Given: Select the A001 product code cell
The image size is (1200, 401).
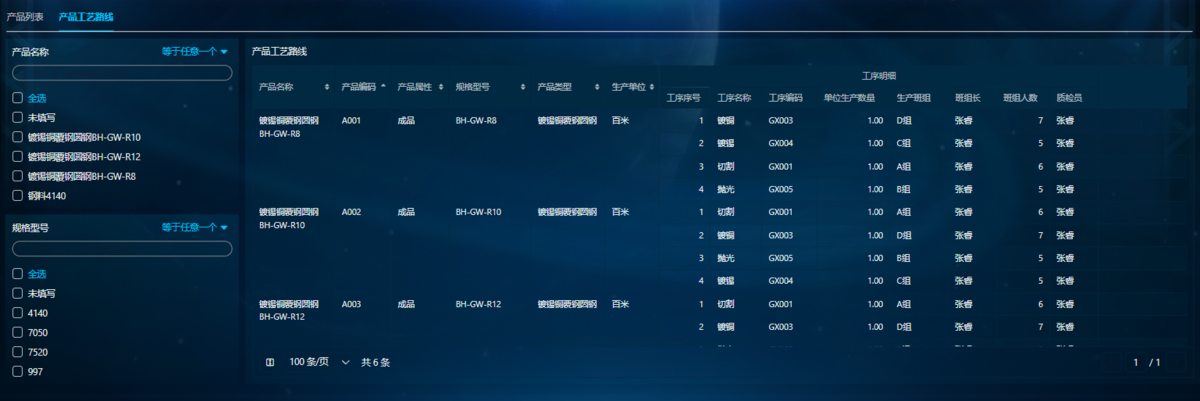Looking at the screenshot, I should pyautogui.click(x=351, y=121).
